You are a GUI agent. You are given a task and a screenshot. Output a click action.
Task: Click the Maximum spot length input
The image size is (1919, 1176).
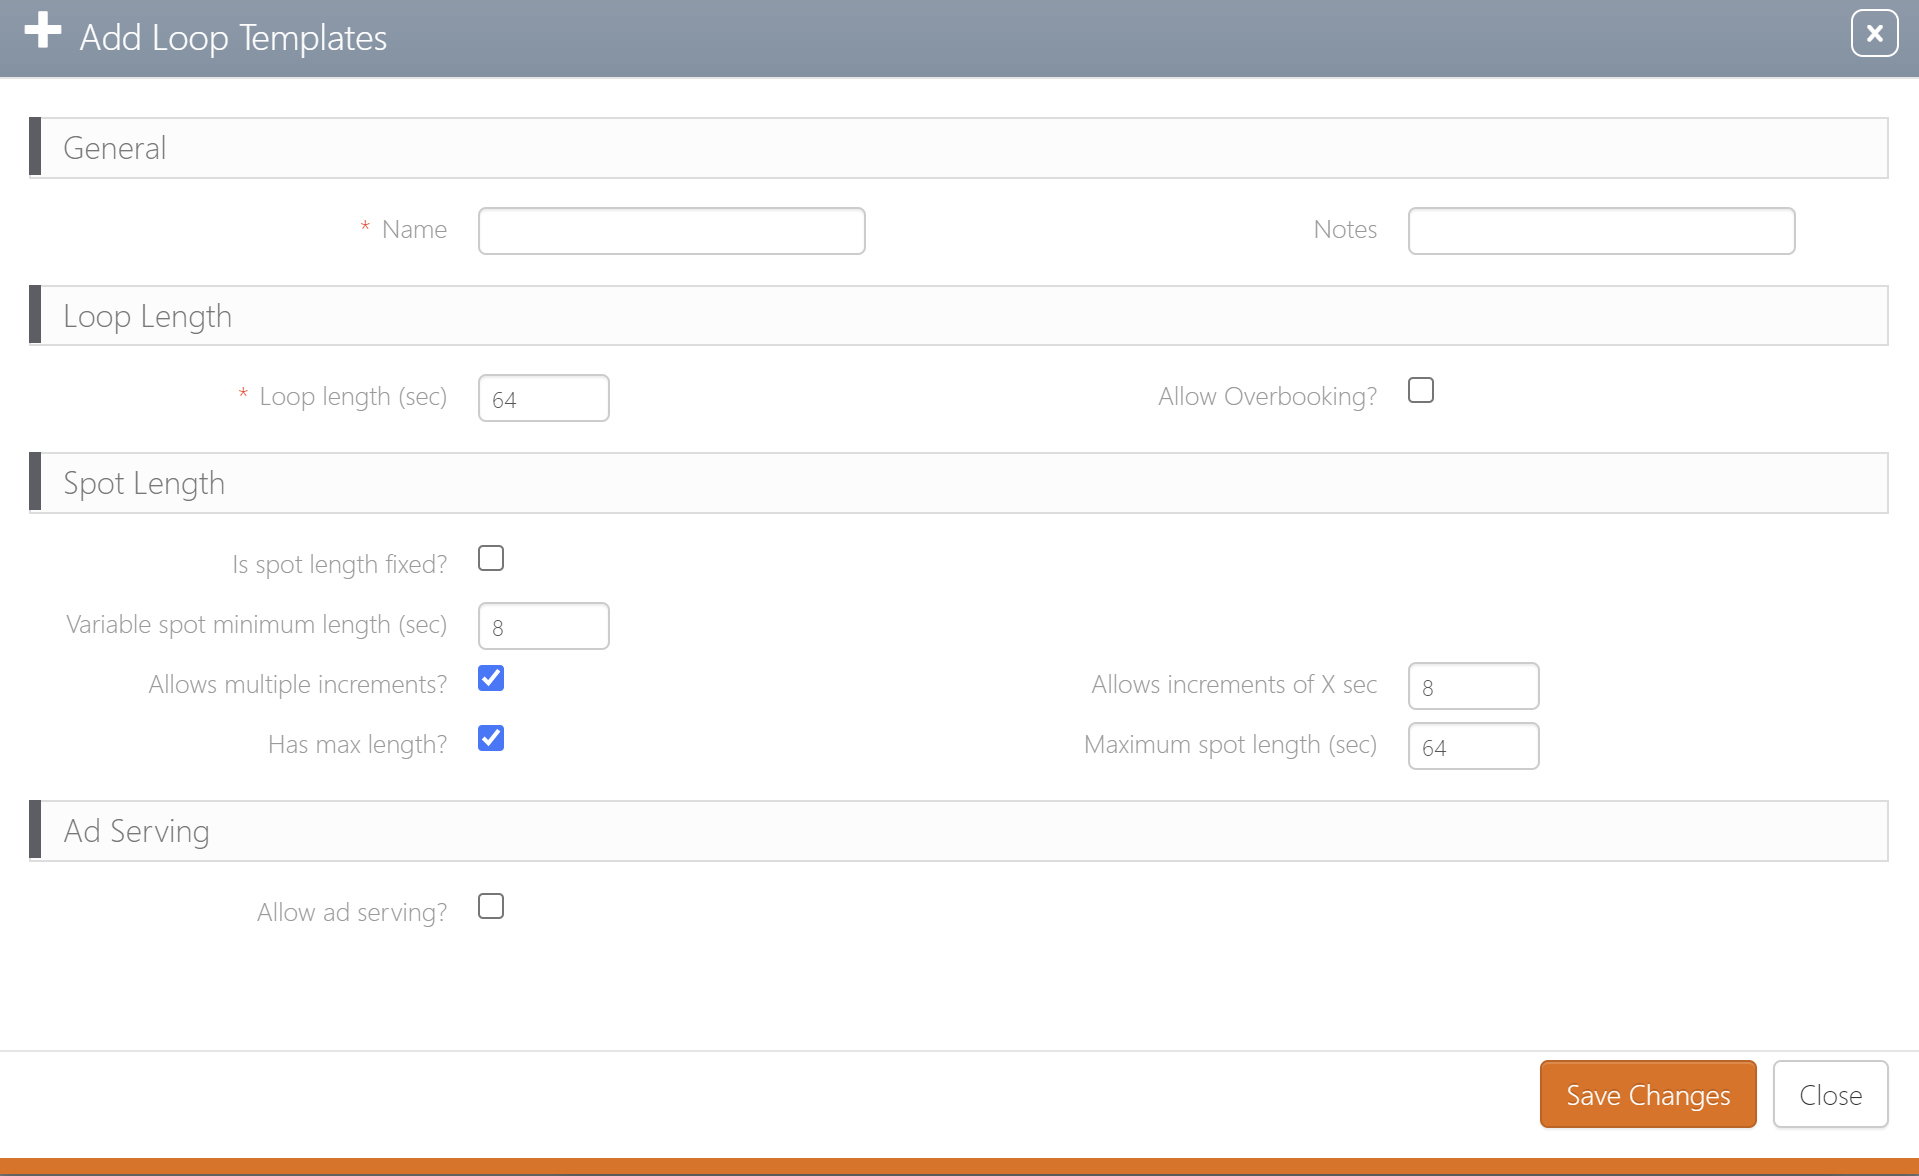point(1473,746)
